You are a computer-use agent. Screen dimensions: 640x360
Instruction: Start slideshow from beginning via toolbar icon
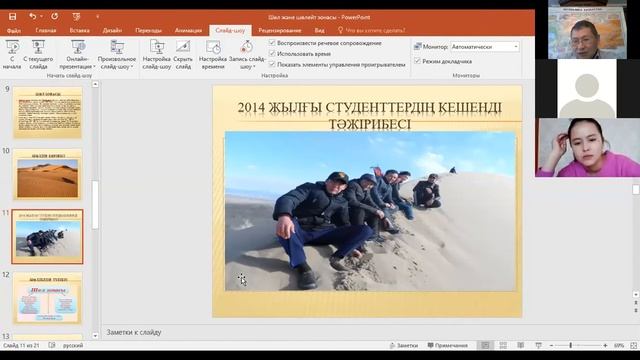(76, 16)
